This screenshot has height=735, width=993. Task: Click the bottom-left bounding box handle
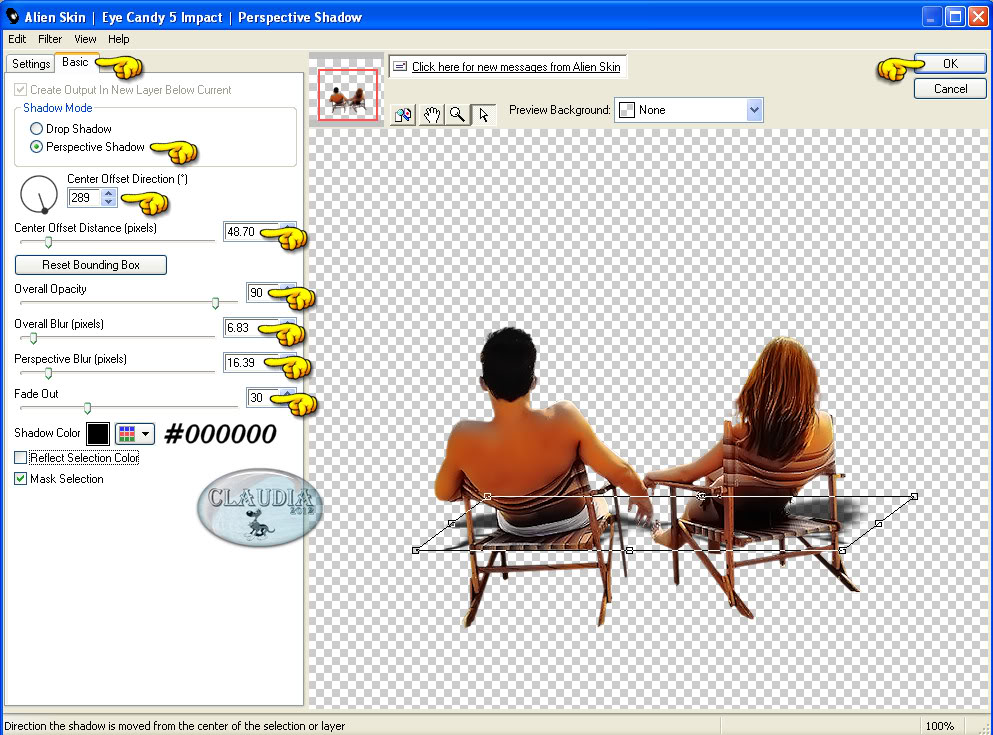415,550
